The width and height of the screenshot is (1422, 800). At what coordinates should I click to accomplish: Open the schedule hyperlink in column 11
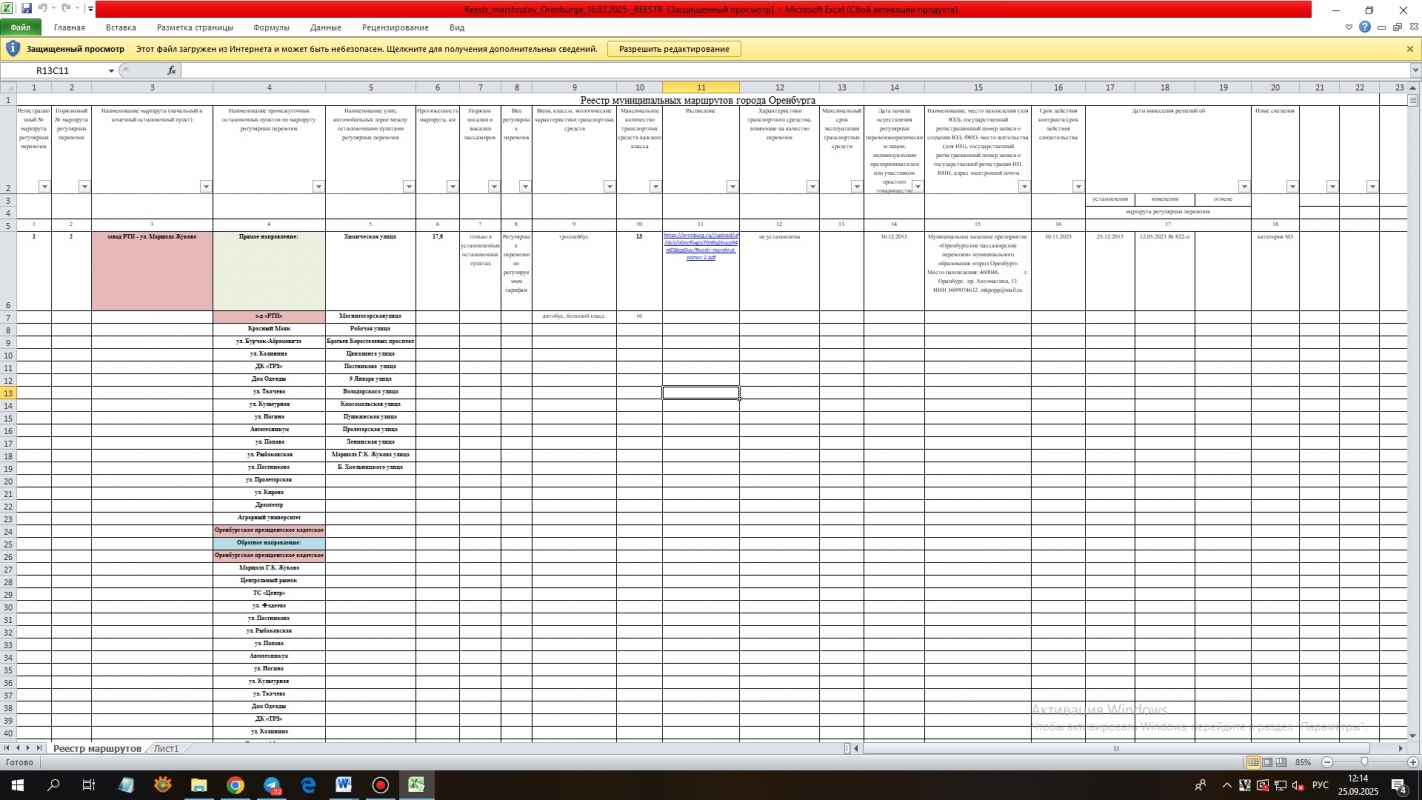point(700,246)
